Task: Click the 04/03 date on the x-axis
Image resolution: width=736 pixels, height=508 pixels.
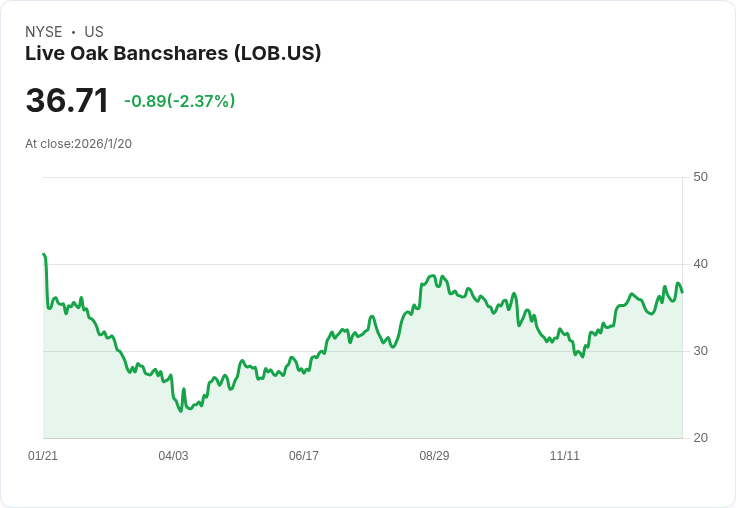Action: [173, 455]
